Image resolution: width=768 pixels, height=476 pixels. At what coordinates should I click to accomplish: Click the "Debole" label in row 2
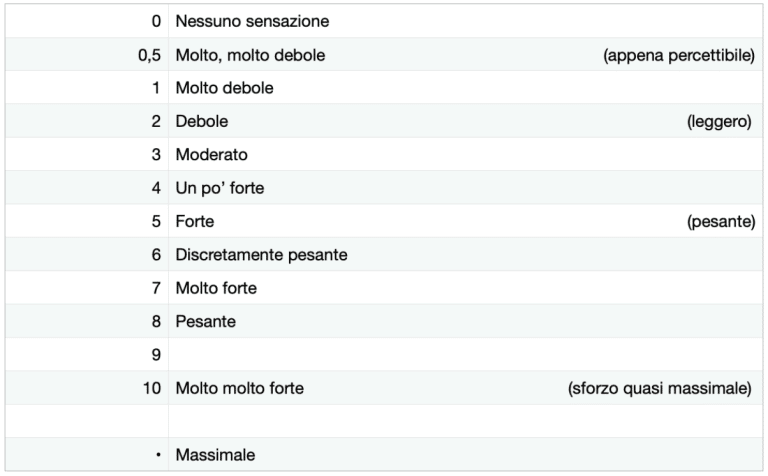[x=202, y=121]
